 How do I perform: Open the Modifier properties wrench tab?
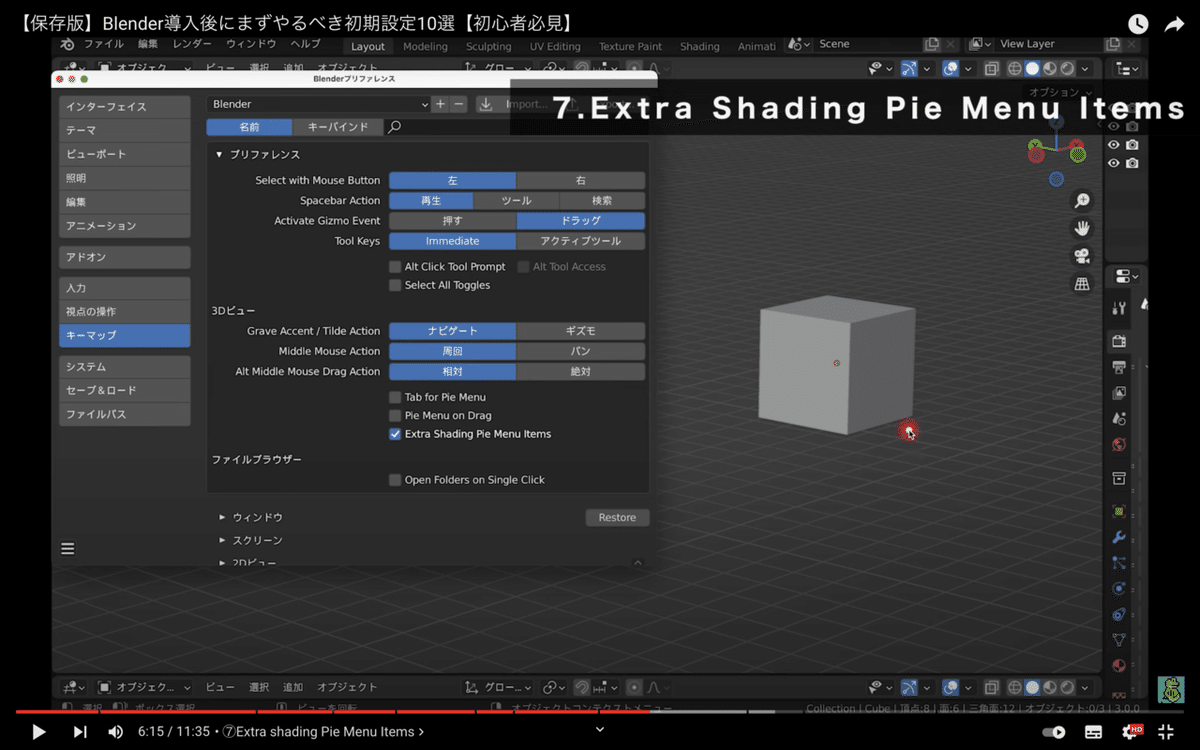1119,537
